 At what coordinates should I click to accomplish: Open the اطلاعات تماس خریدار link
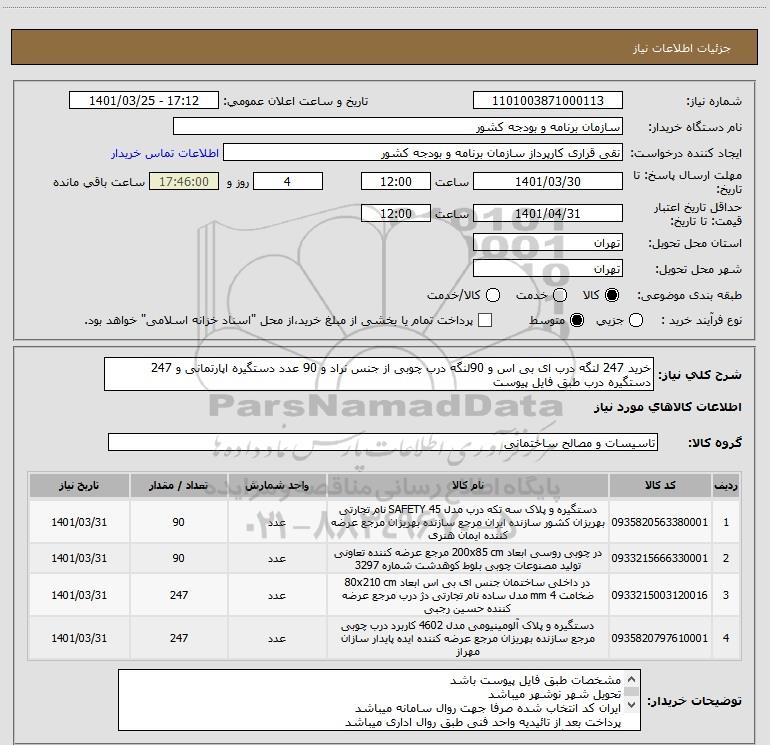tap(165, 153)
